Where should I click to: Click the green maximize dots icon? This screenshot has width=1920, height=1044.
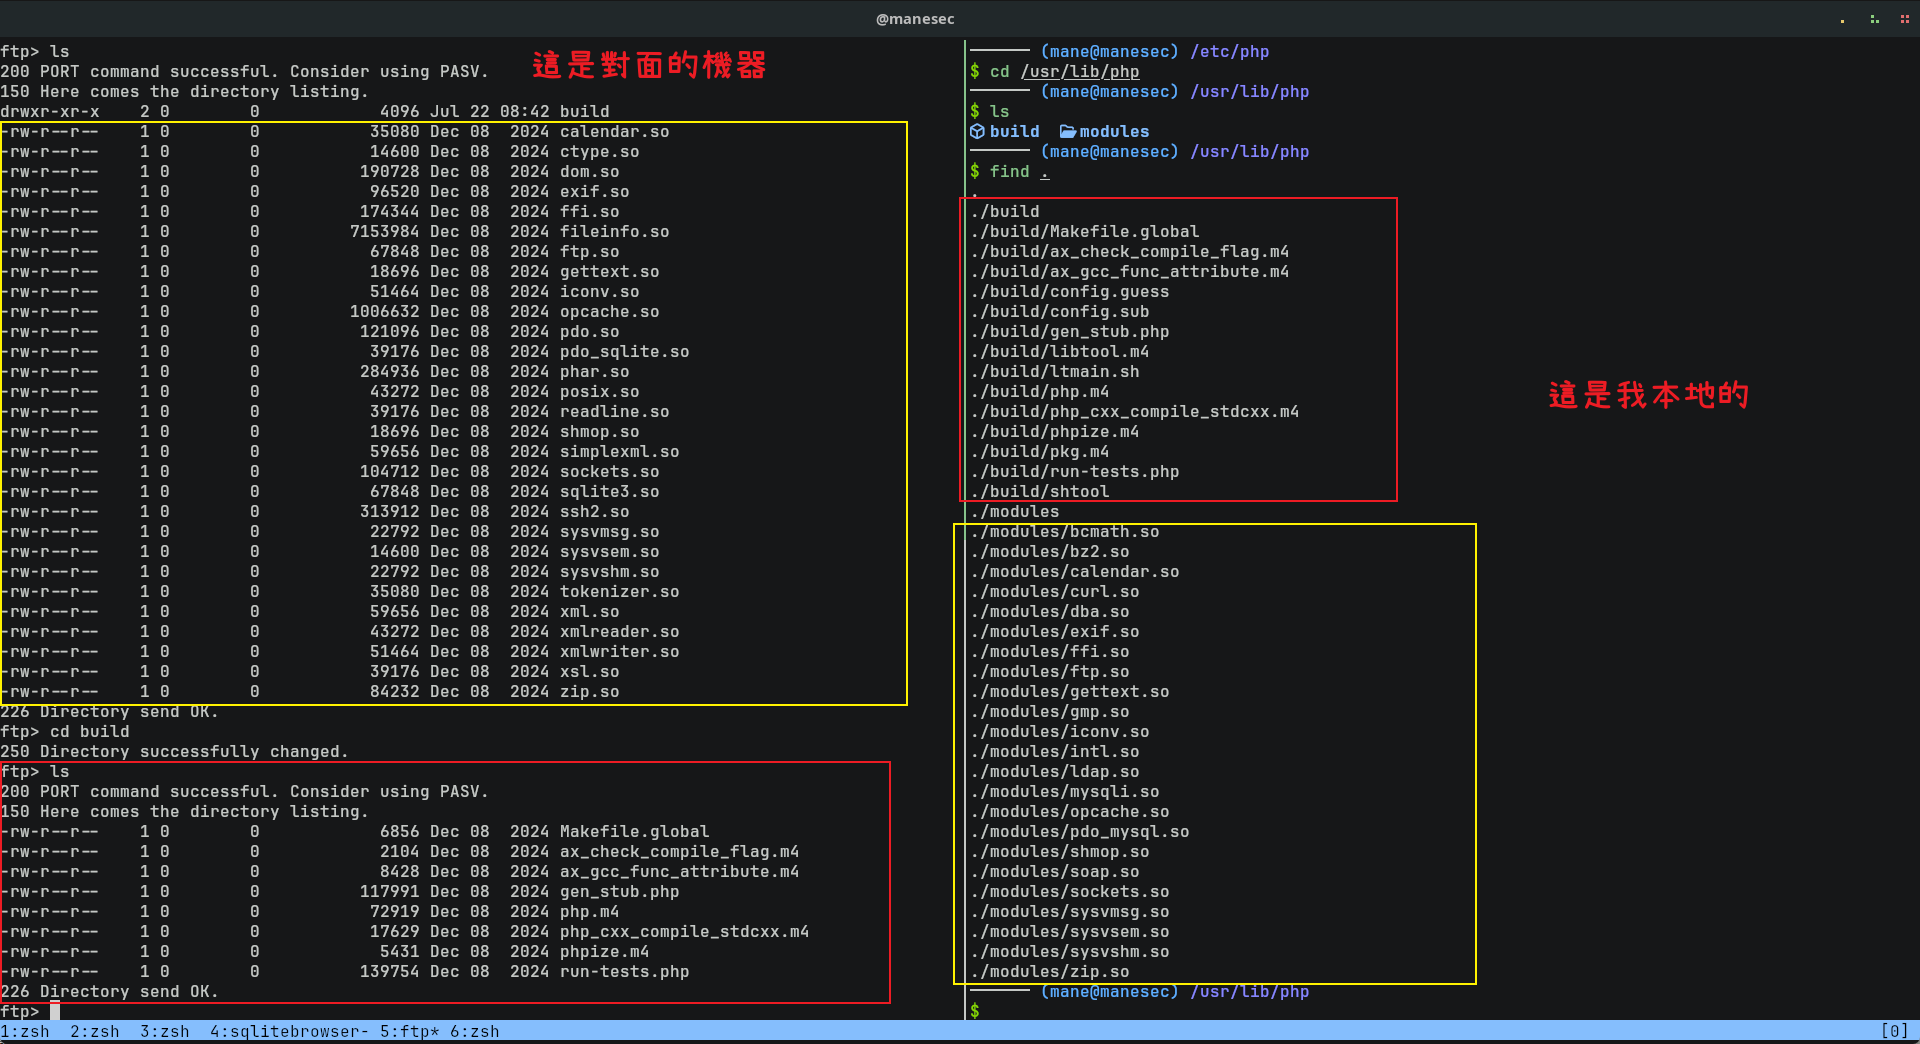(1874, 19)
